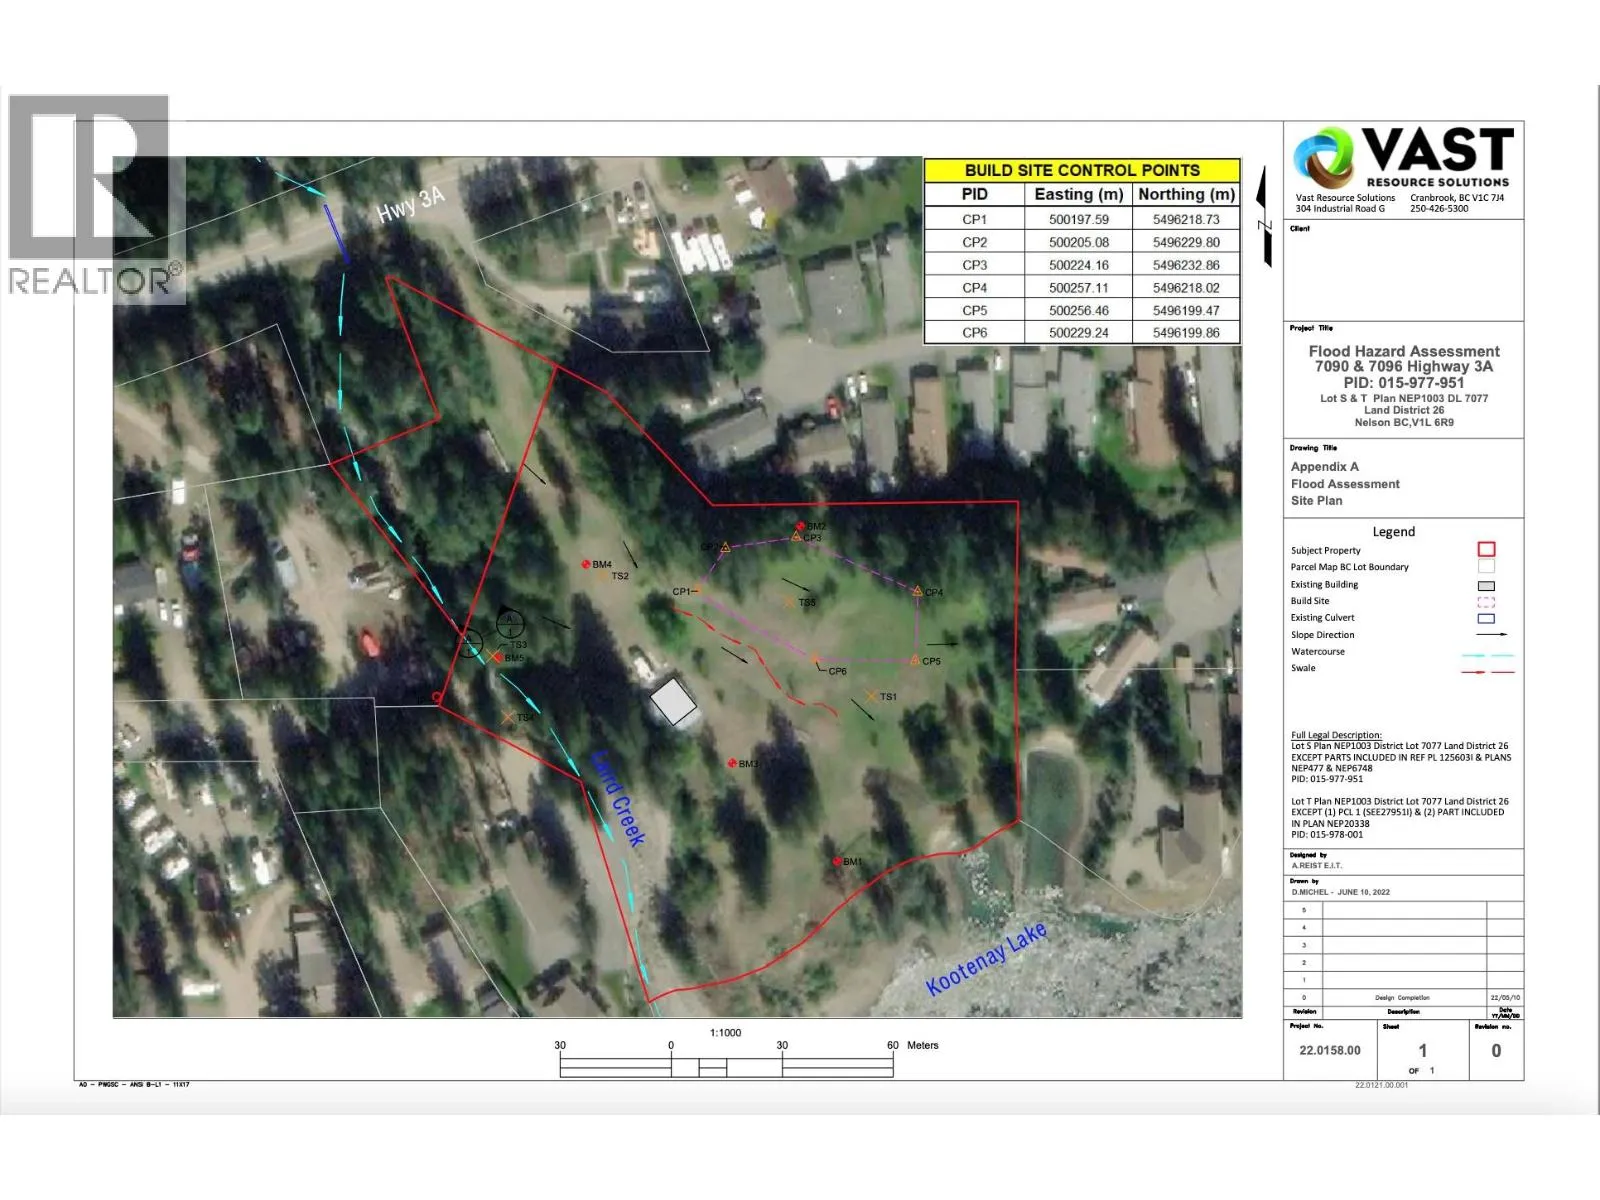Select the BM1 benchmark marker

[837, 861]
